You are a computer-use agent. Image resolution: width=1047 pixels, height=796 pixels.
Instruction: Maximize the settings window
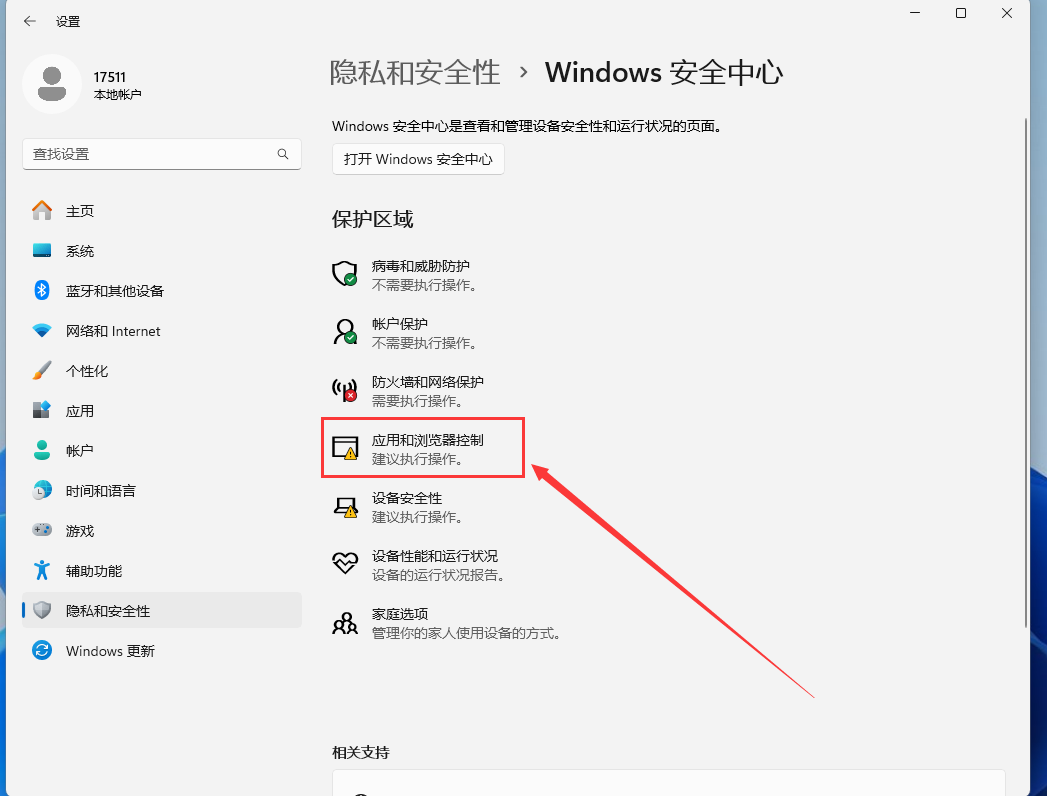tap(961, 13)
